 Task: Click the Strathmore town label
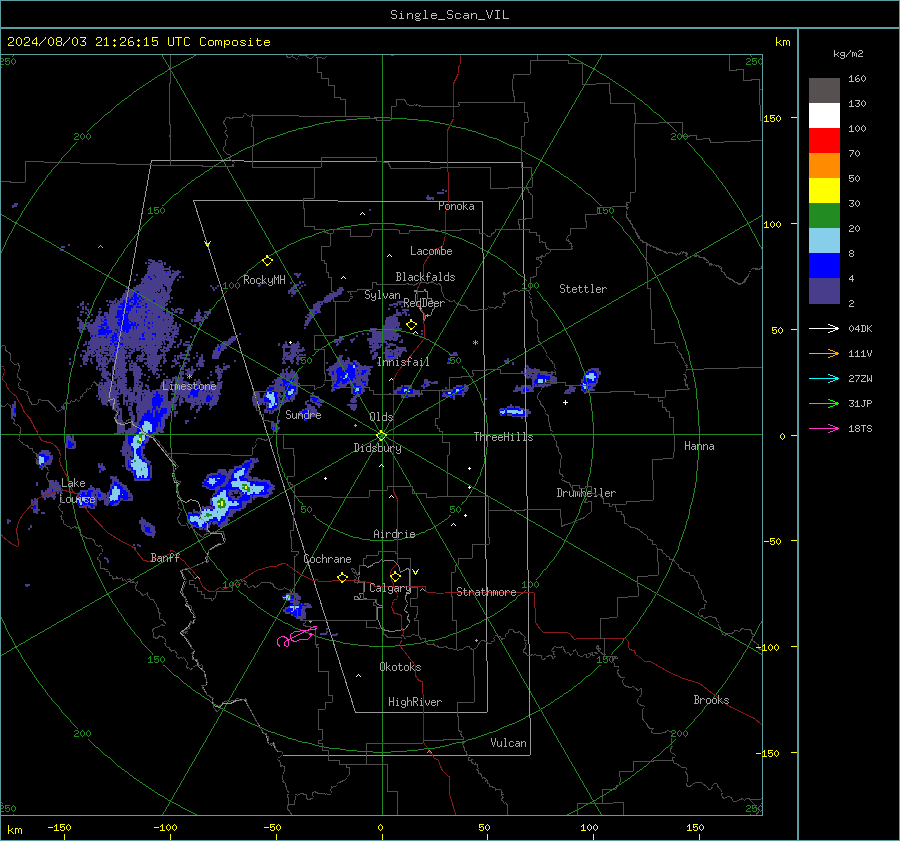486,592
